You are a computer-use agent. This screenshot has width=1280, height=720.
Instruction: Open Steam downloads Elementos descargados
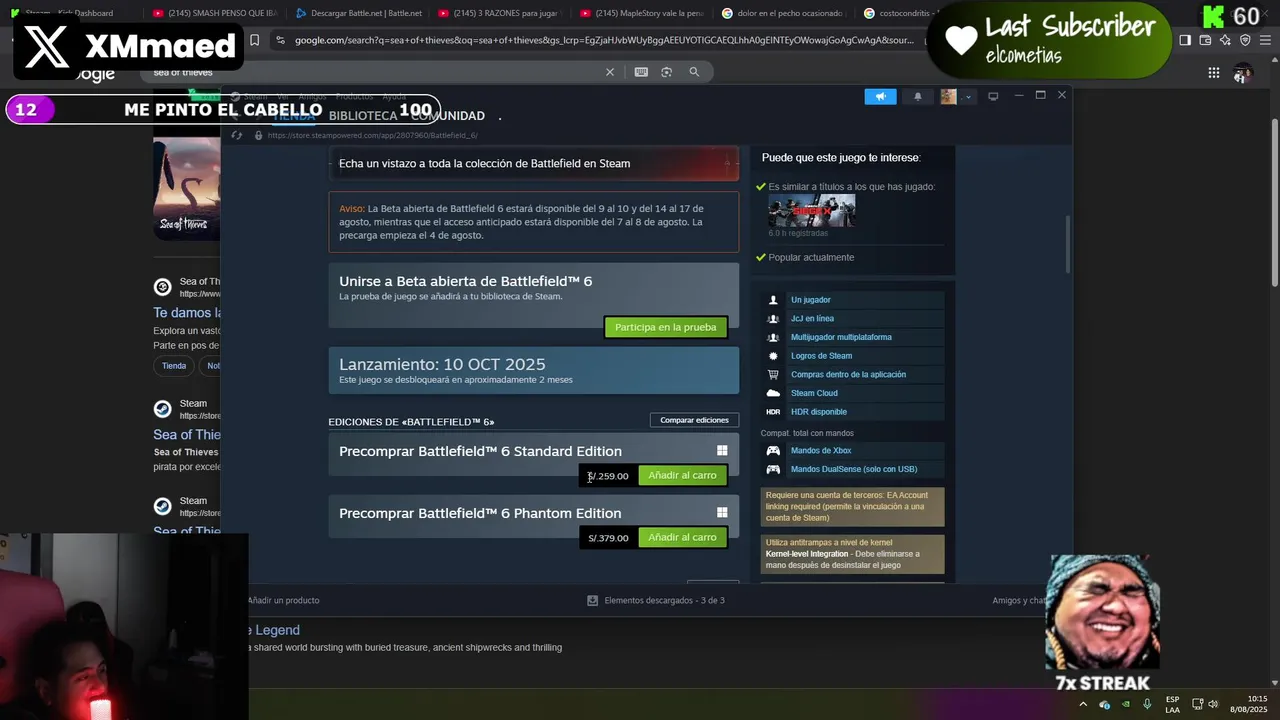coord(656,600)
